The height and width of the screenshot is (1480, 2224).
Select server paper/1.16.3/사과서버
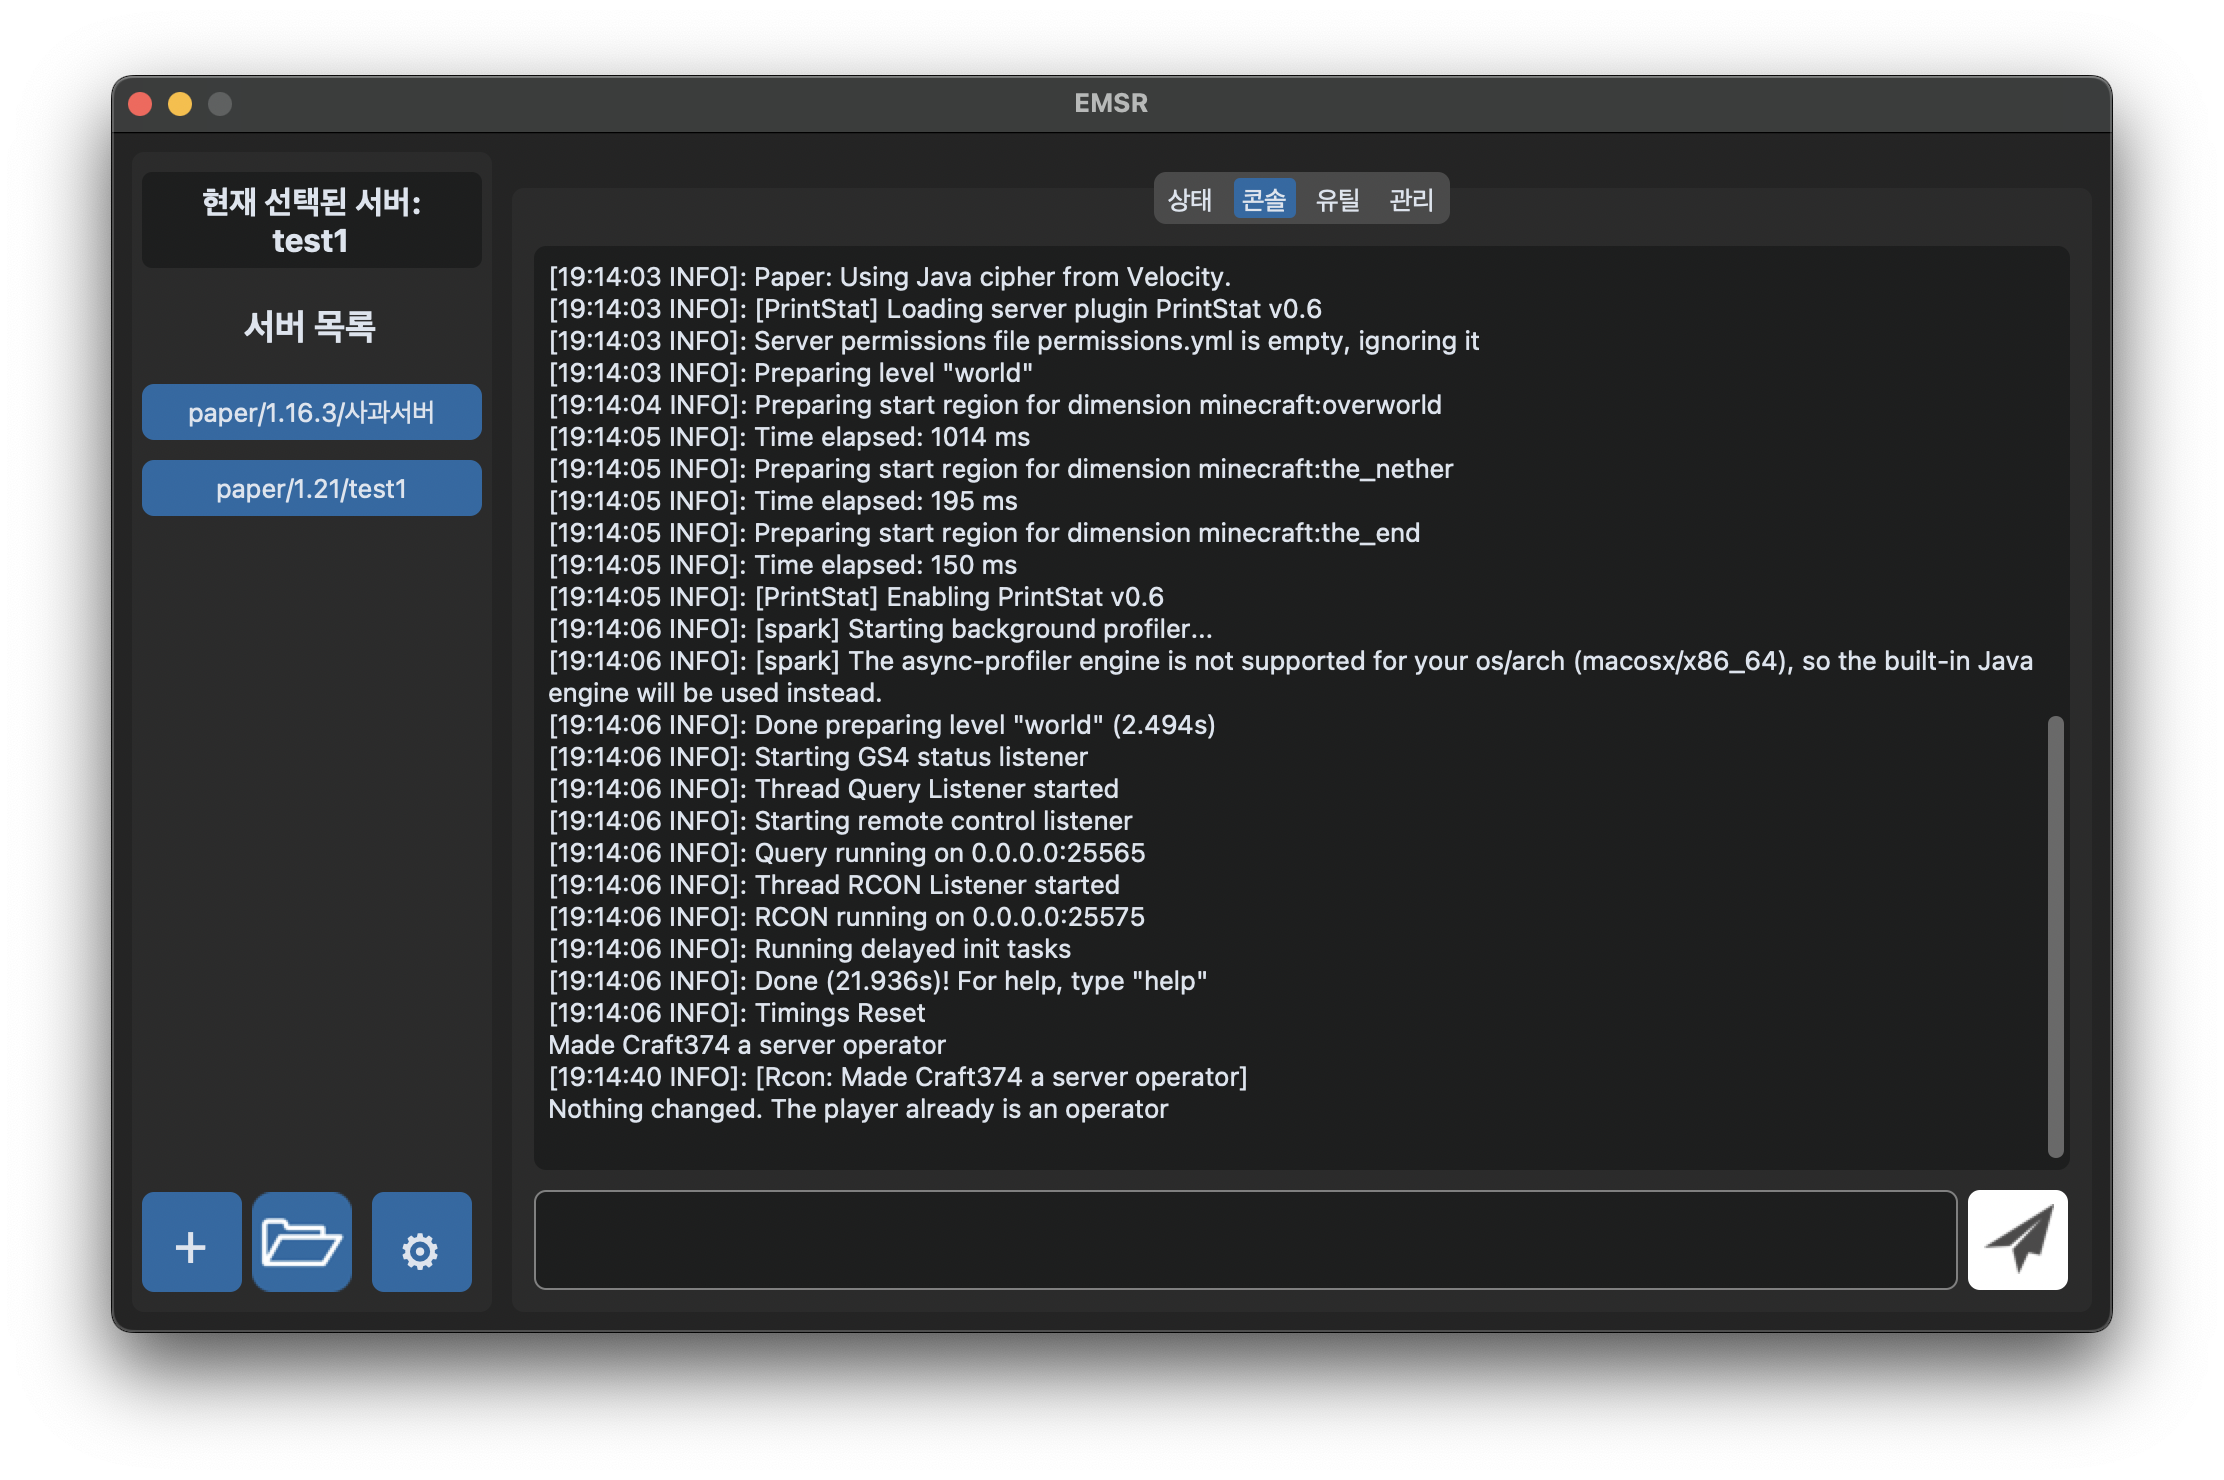[311, 412]
